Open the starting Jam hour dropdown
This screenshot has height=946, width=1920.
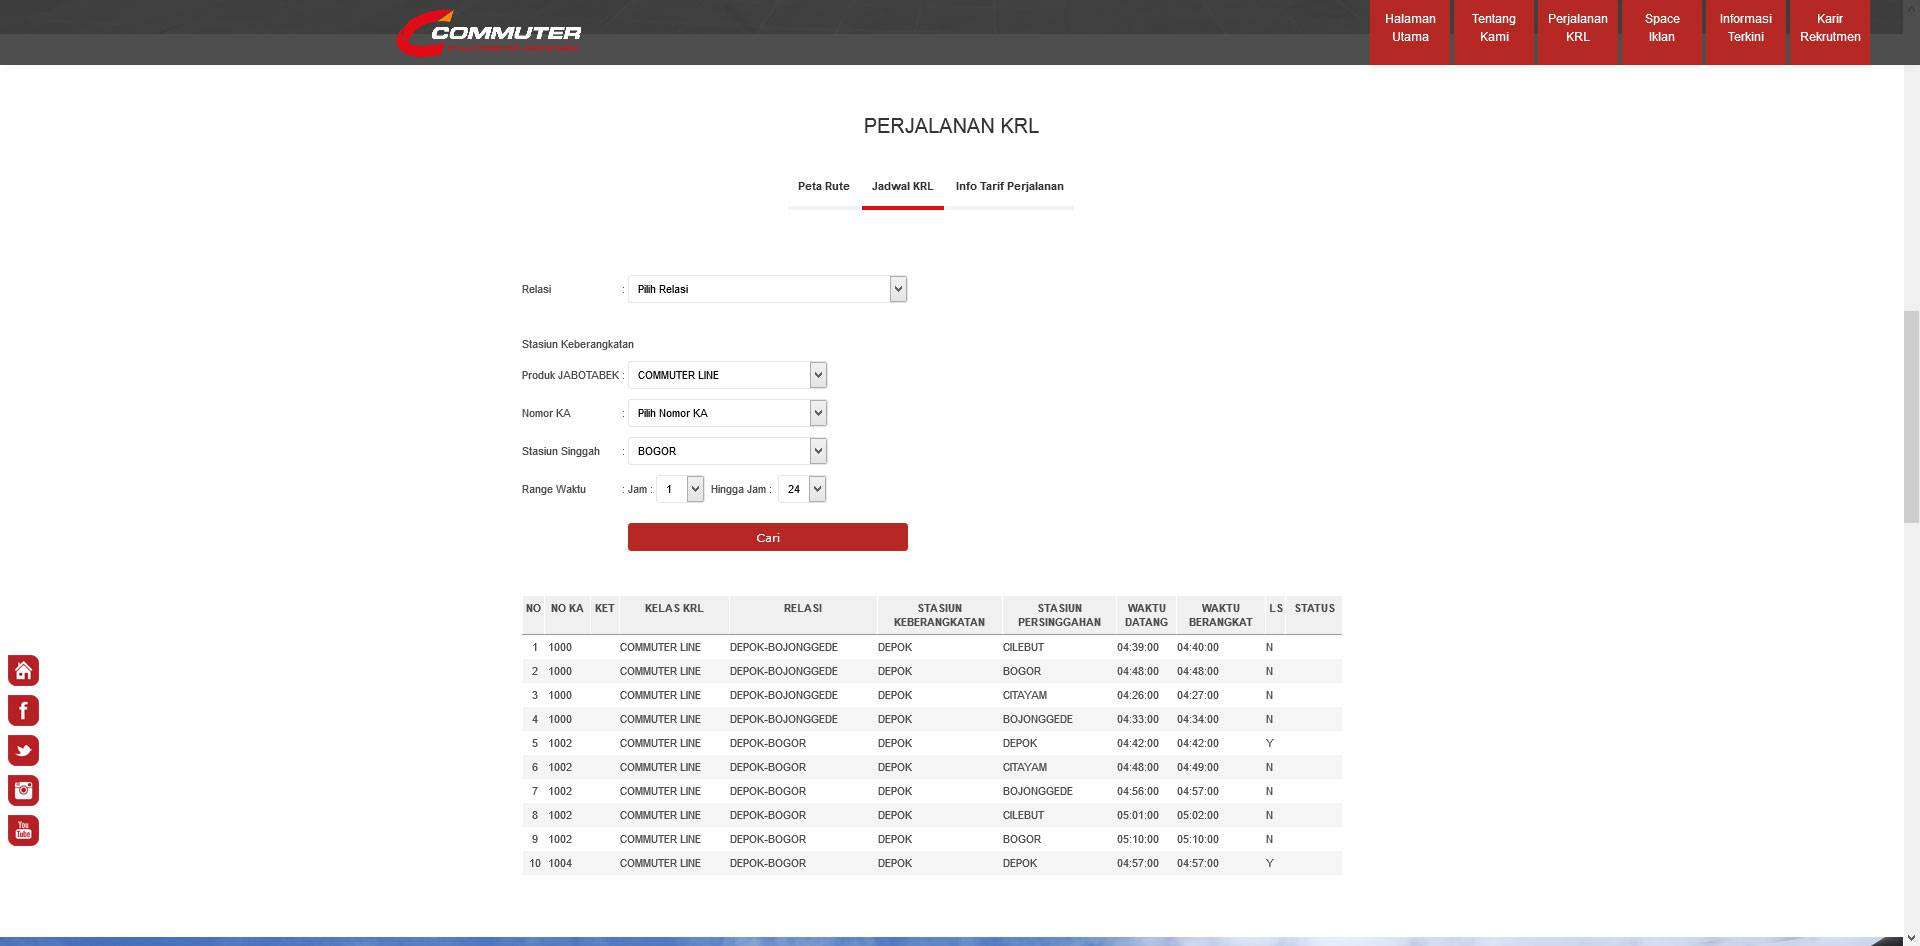tap(680, 489)
